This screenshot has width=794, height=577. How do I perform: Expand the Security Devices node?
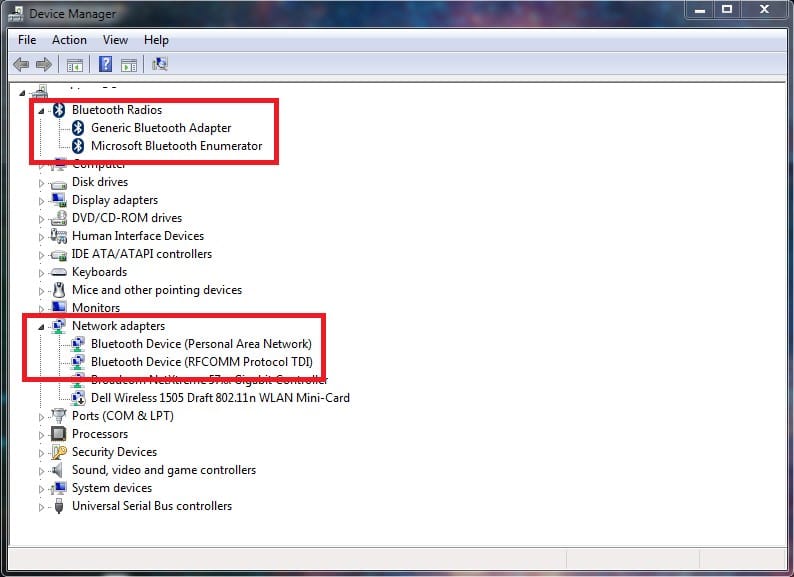41,453
